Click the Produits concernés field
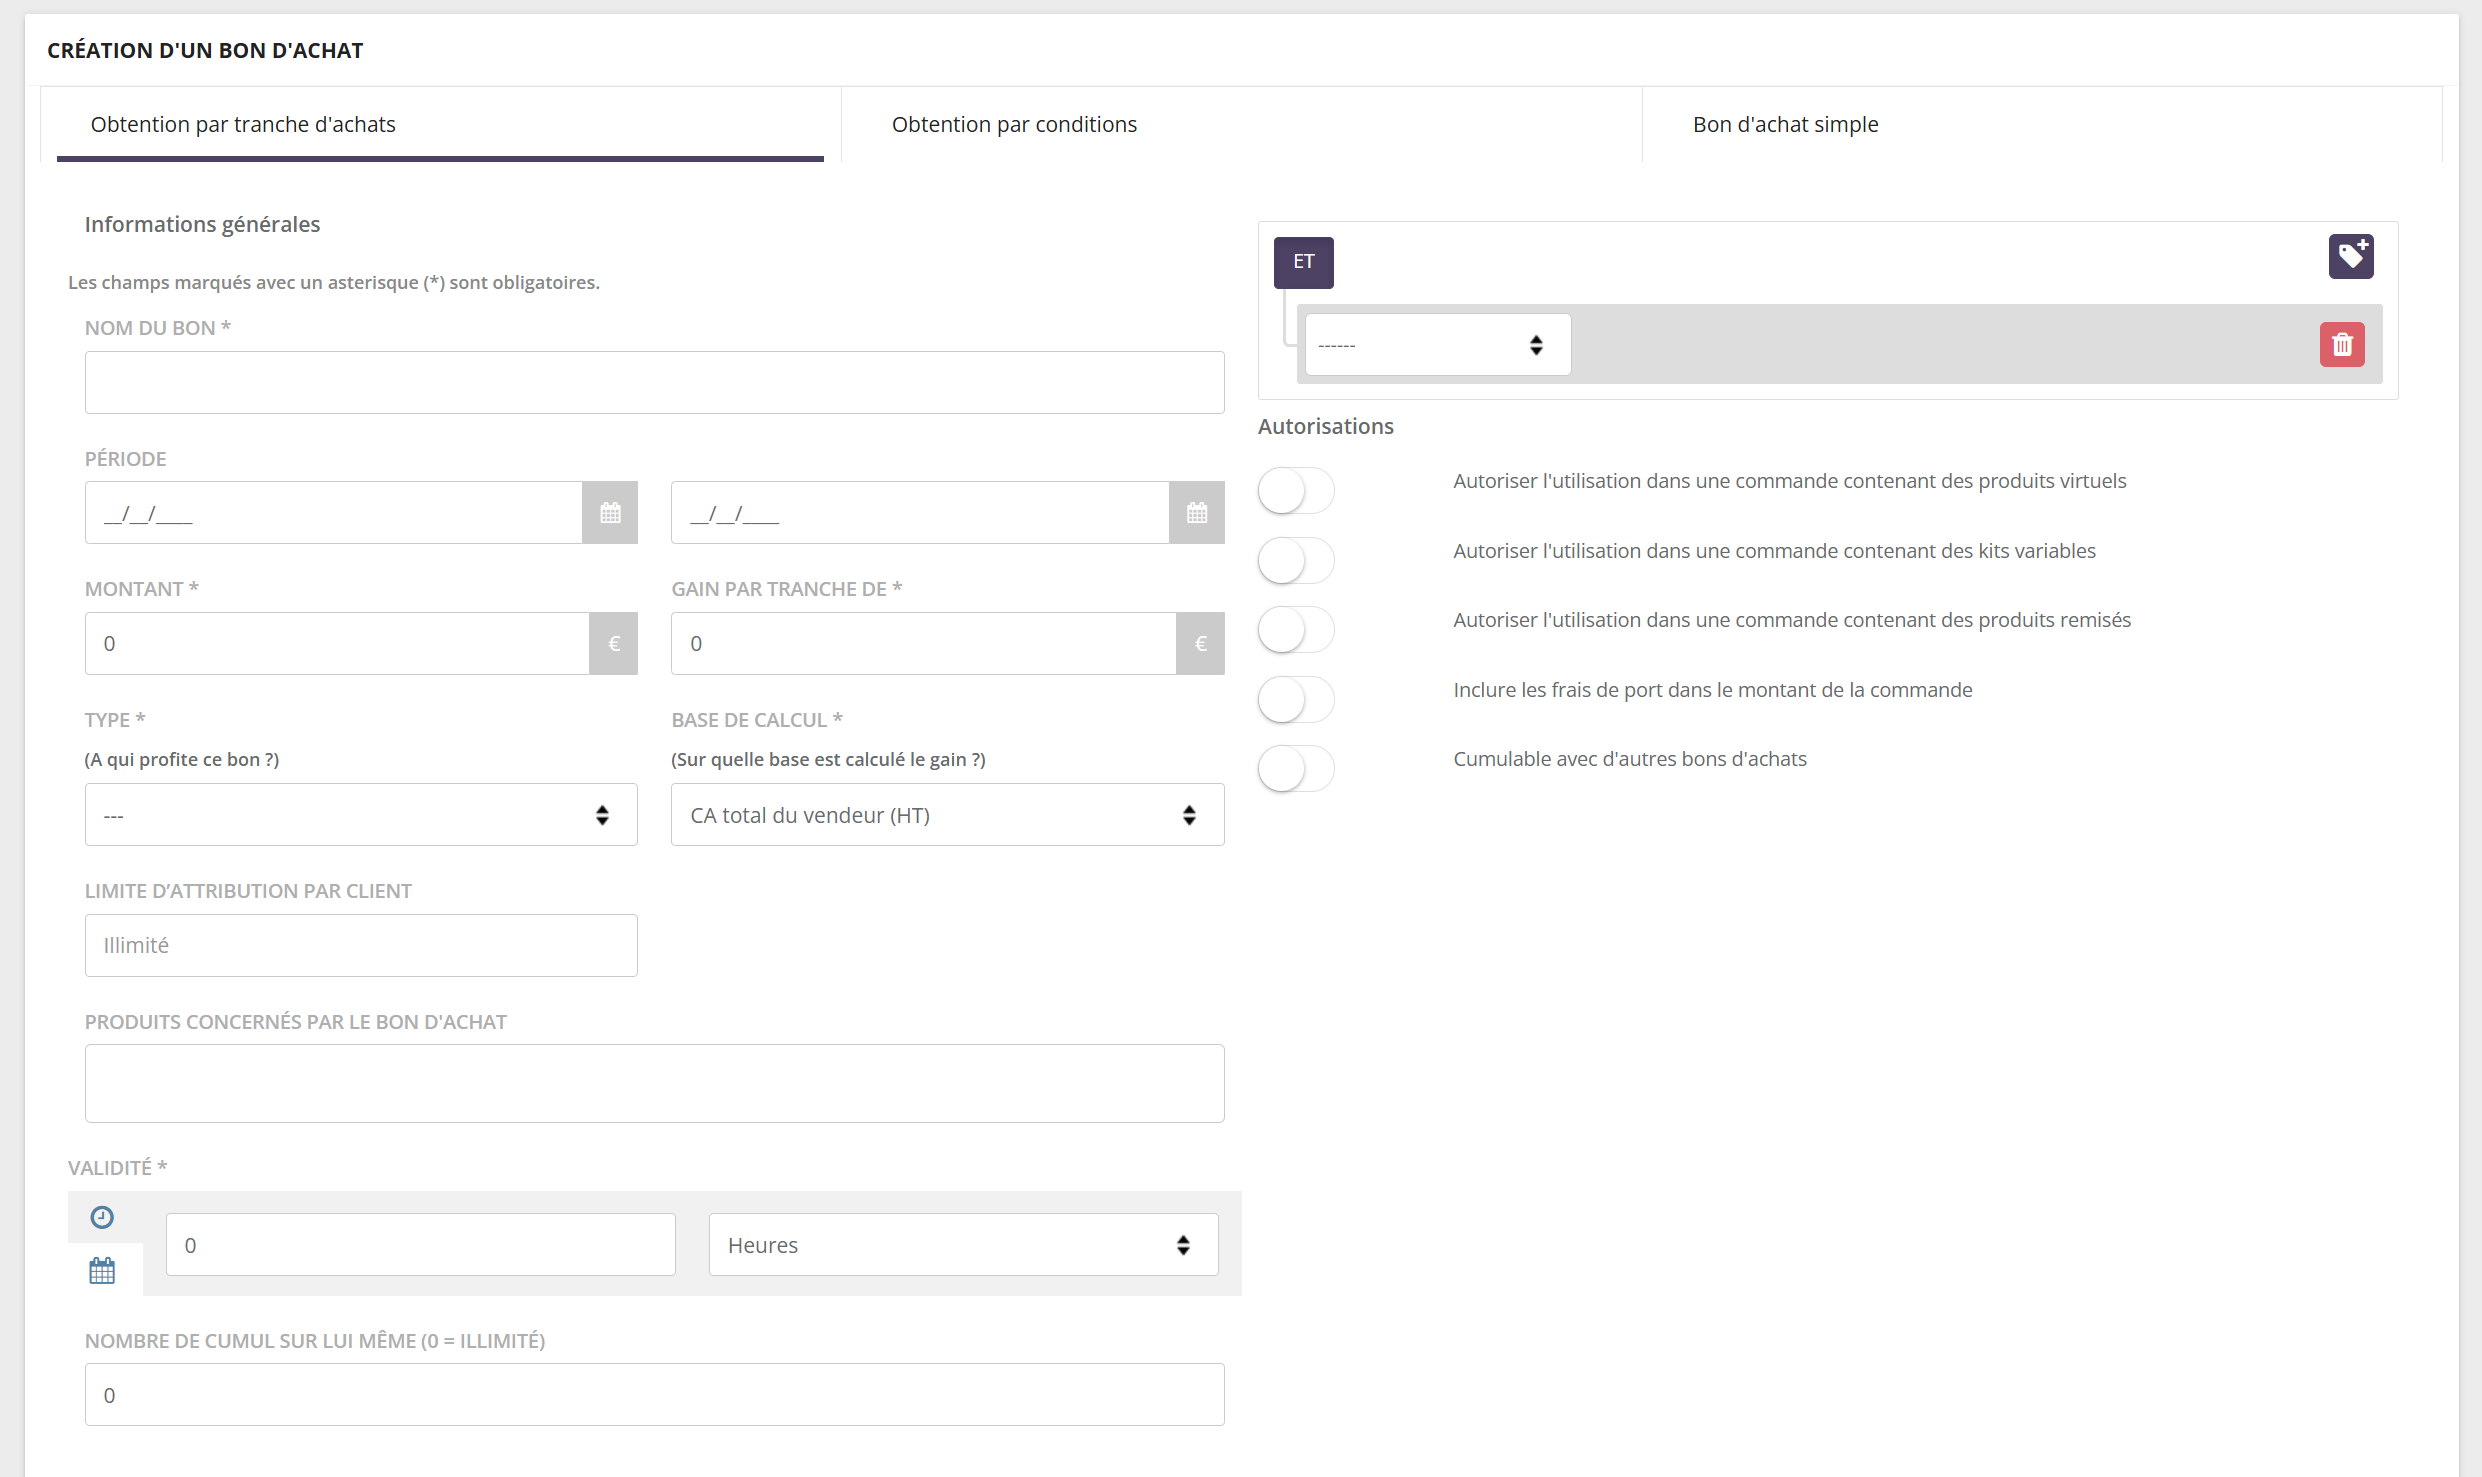 (654, 1084)
